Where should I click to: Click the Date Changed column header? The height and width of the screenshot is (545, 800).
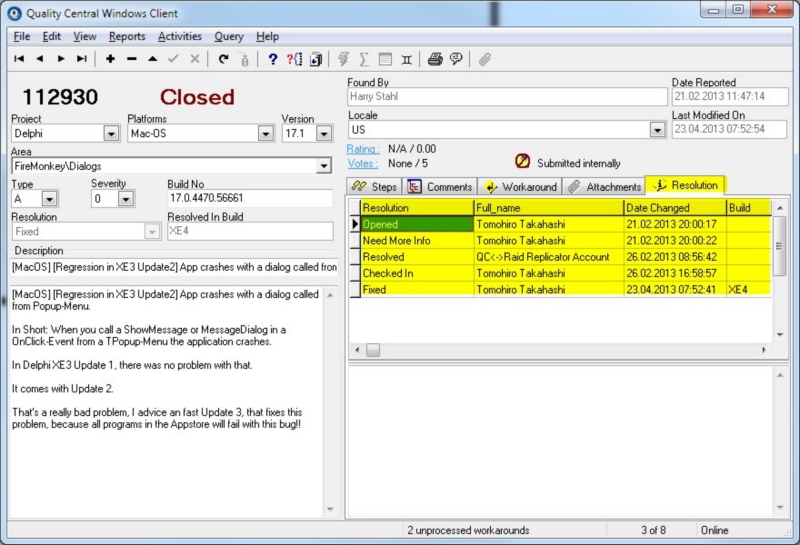pyautogui.click(x=676, y=208)
